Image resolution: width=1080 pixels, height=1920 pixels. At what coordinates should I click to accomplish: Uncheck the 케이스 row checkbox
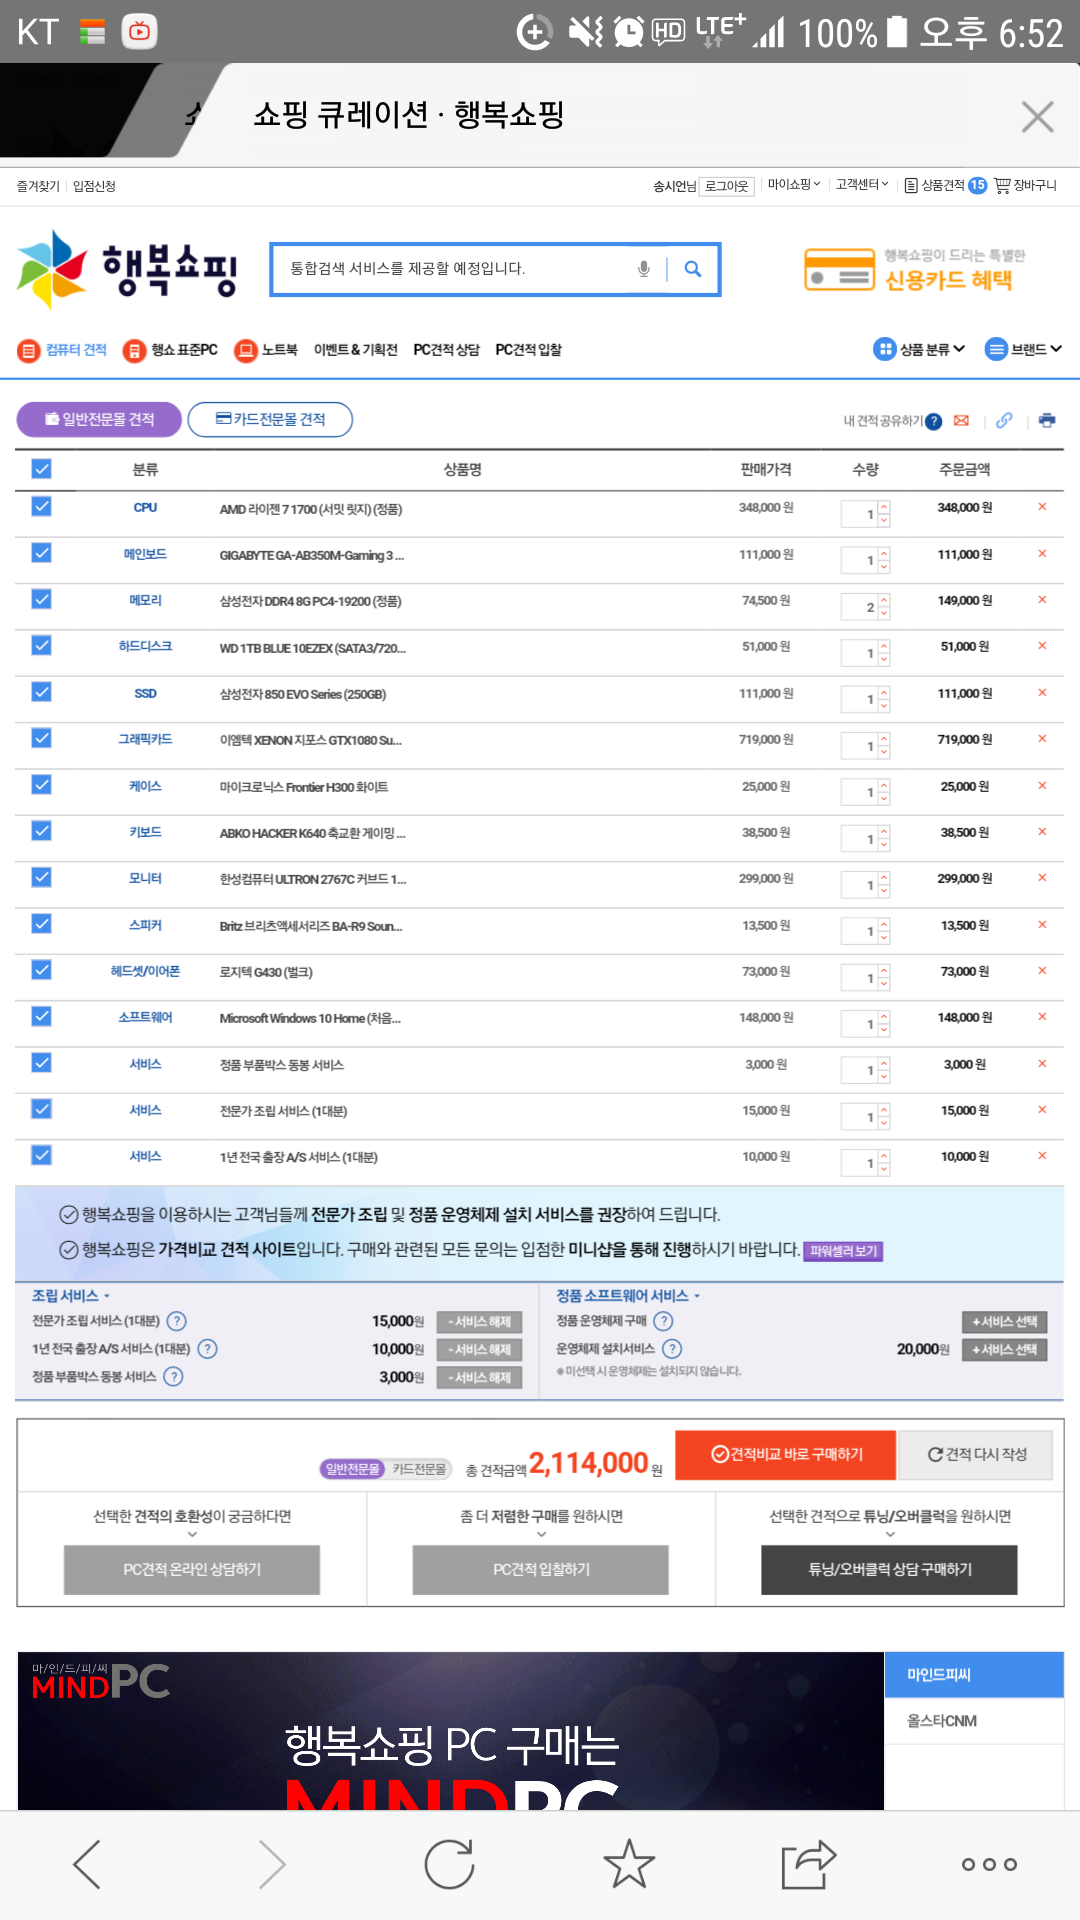[41, 784]
